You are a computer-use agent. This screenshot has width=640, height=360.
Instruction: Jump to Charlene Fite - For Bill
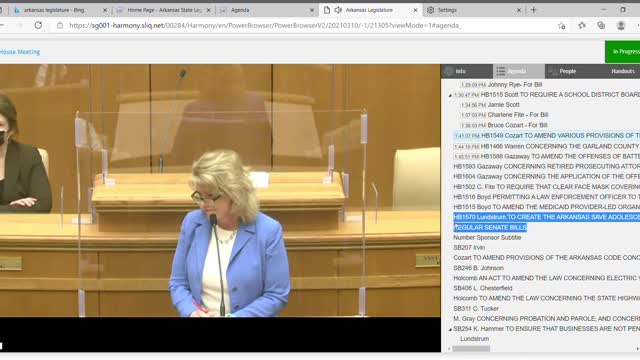pos(518,115)
